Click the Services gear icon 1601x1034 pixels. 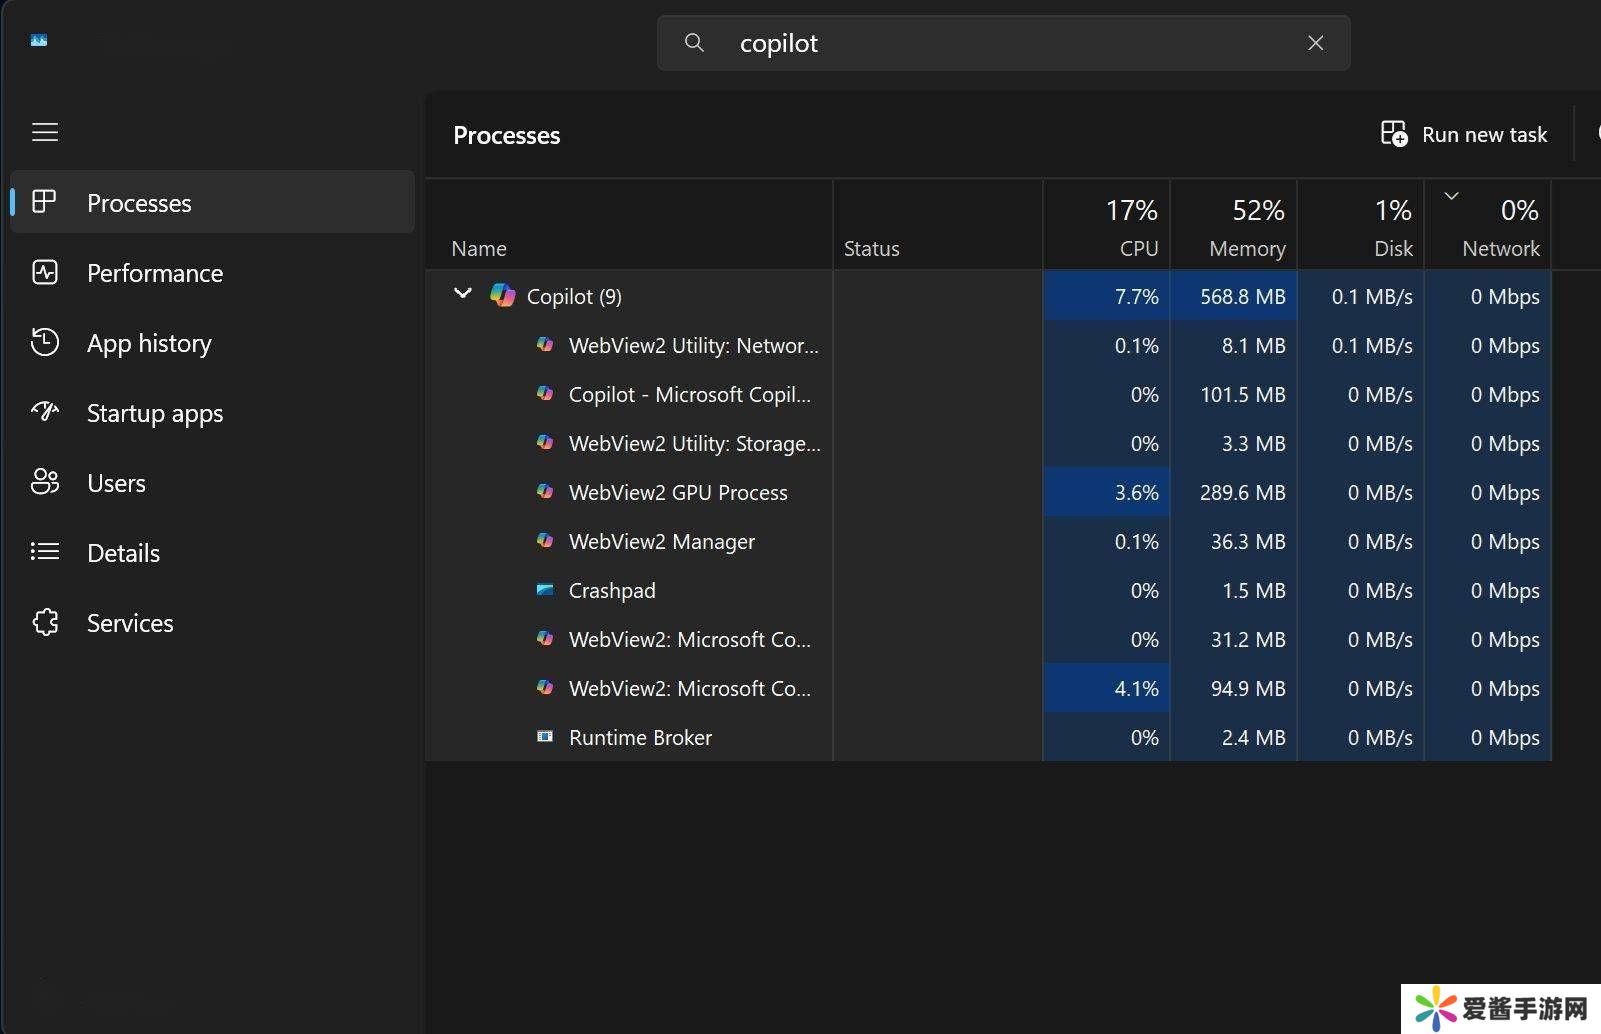(x=45, y=622)
